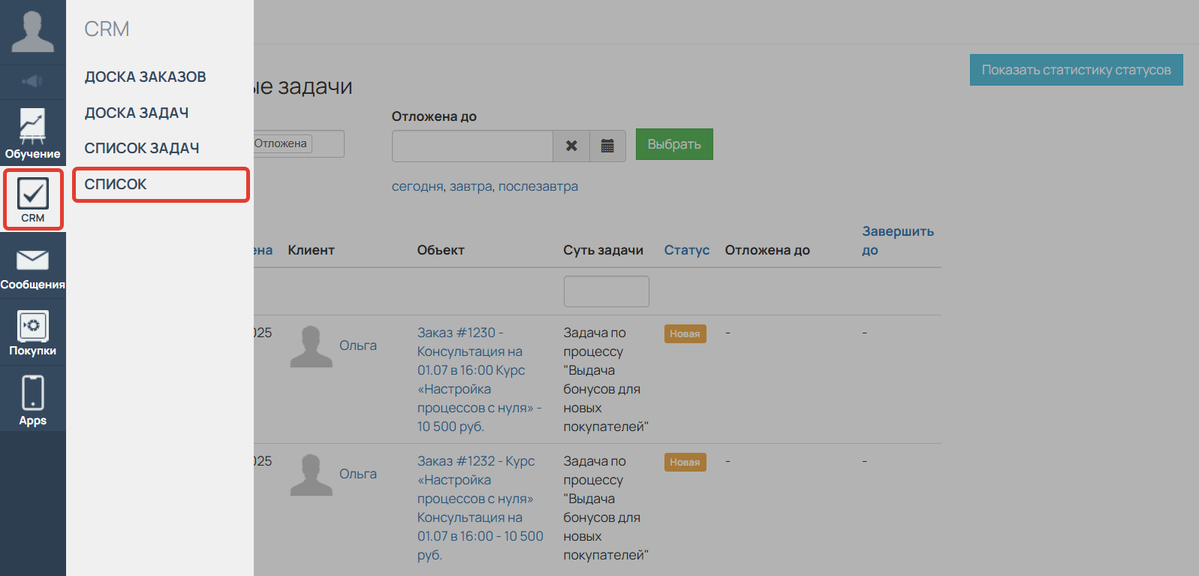Image resolution: width=1199 pixels, height=576 pixels.
Task: Click the послезавтра quick date link
Action: pos(538,186)
